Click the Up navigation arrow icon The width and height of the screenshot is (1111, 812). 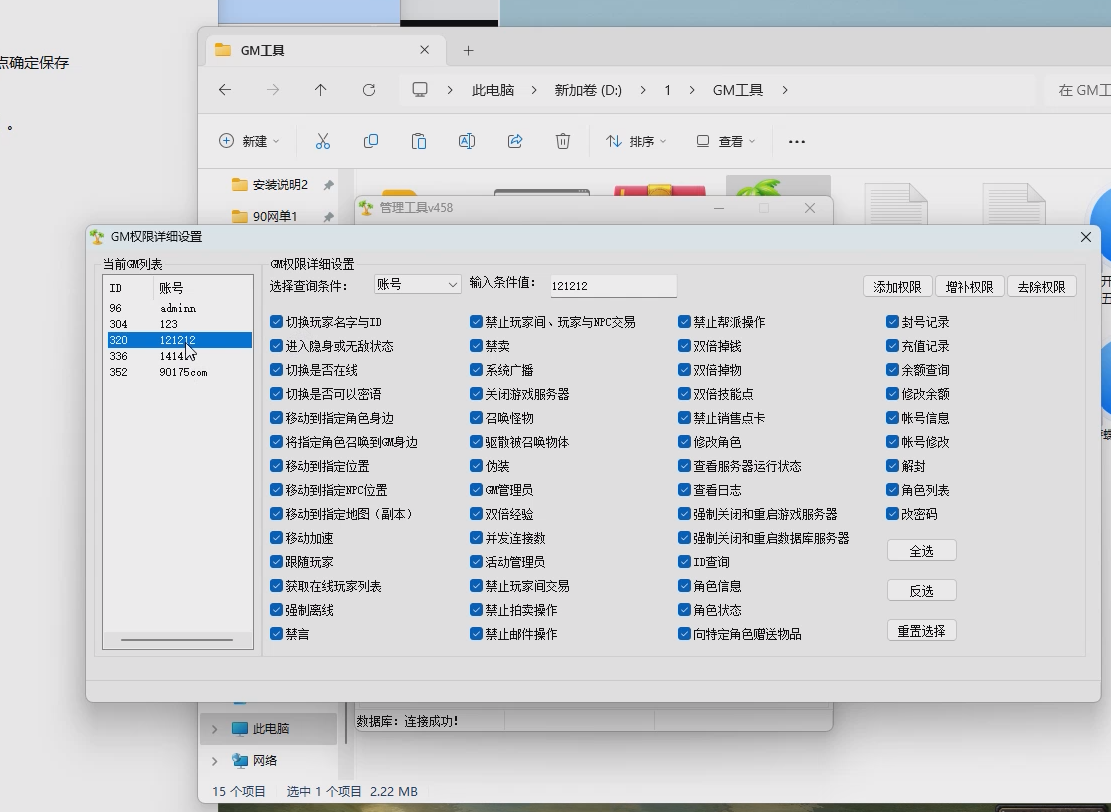(x=321, y=89)
